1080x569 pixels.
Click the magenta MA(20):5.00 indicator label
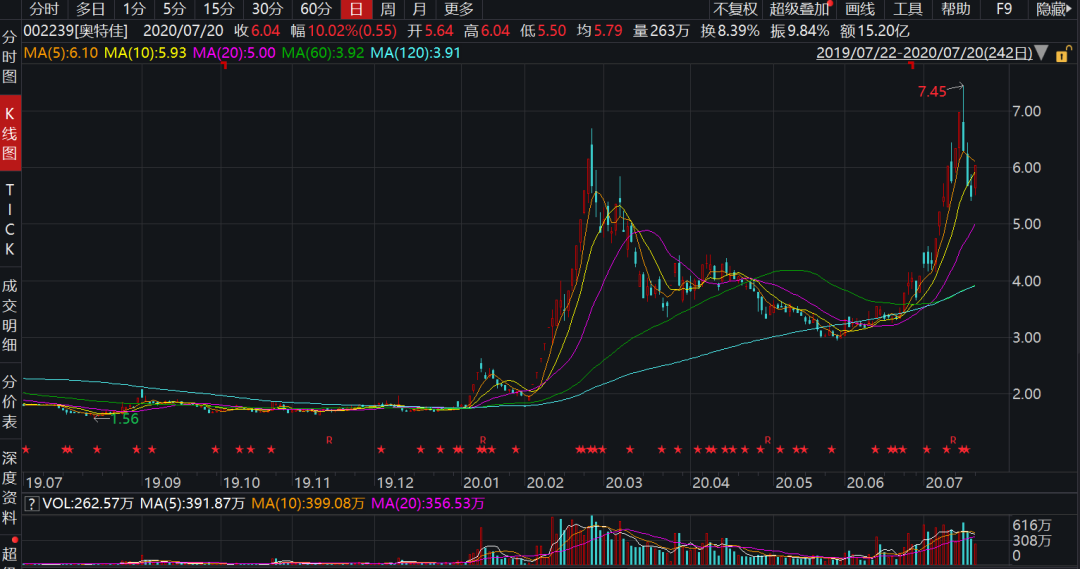(x=235, y=52)
